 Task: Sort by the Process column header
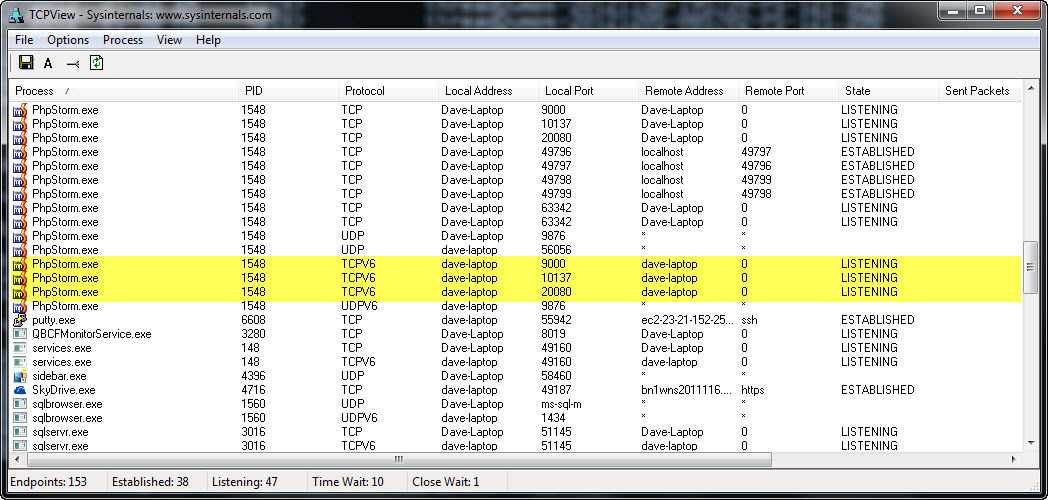(124, 91)
